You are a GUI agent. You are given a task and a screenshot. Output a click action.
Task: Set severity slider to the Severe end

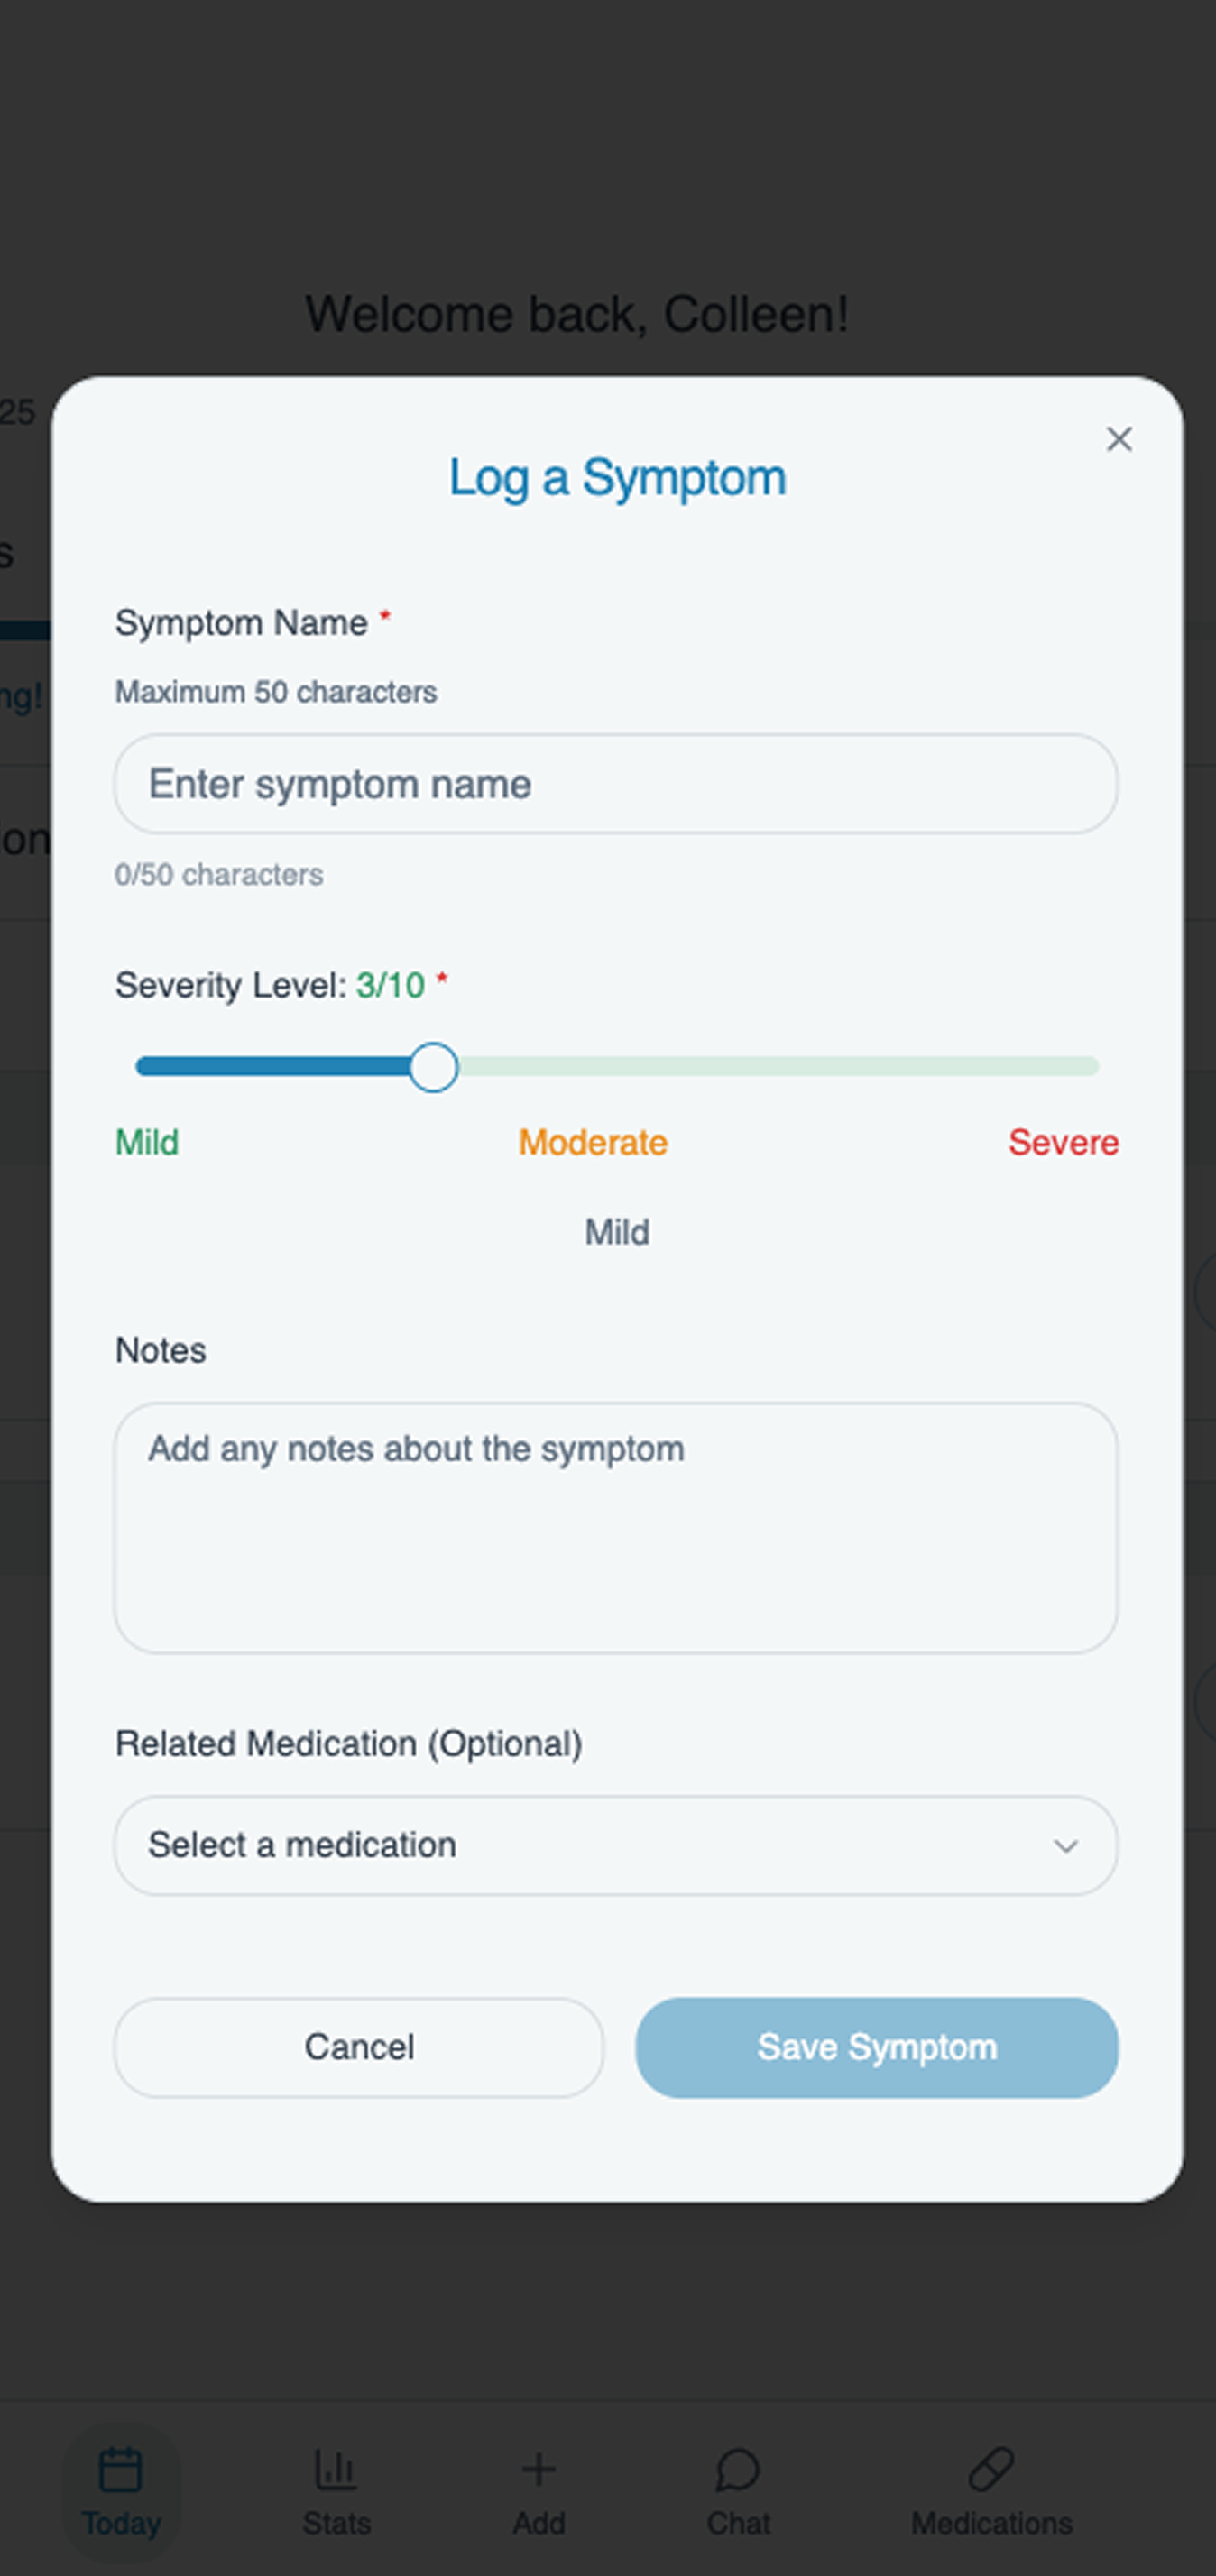[x=1092, y=1067]
